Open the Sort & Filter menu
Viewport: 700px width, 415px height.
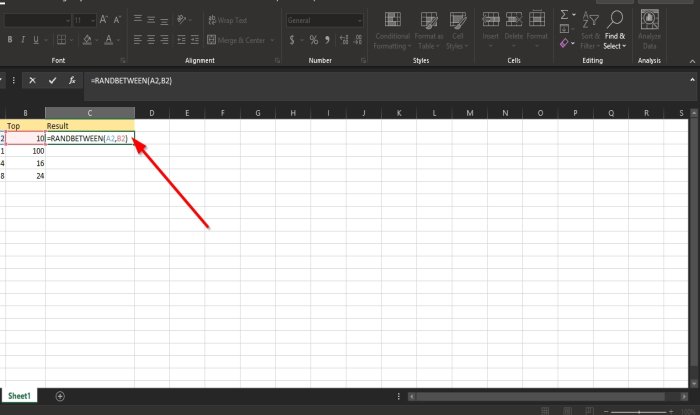click(591, 30)
